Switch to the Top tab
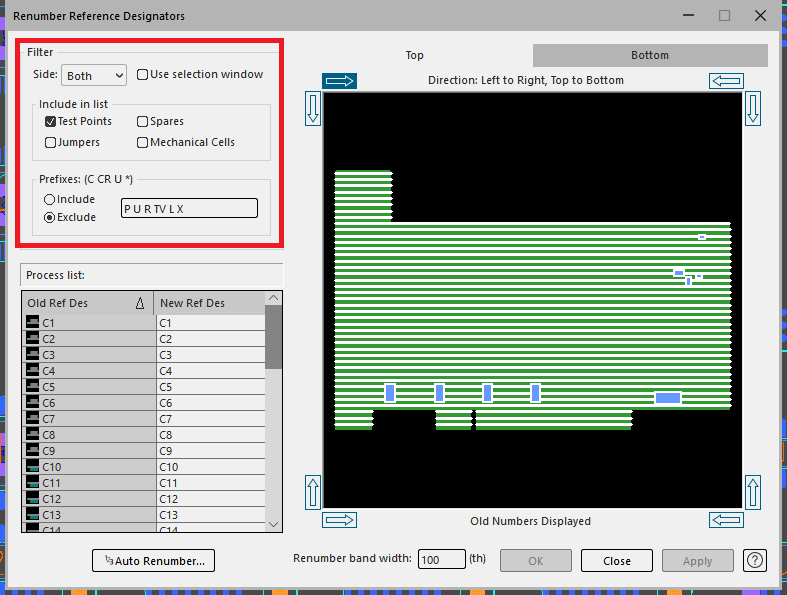This screenshot has height=595, width=787. pos(414,55)
